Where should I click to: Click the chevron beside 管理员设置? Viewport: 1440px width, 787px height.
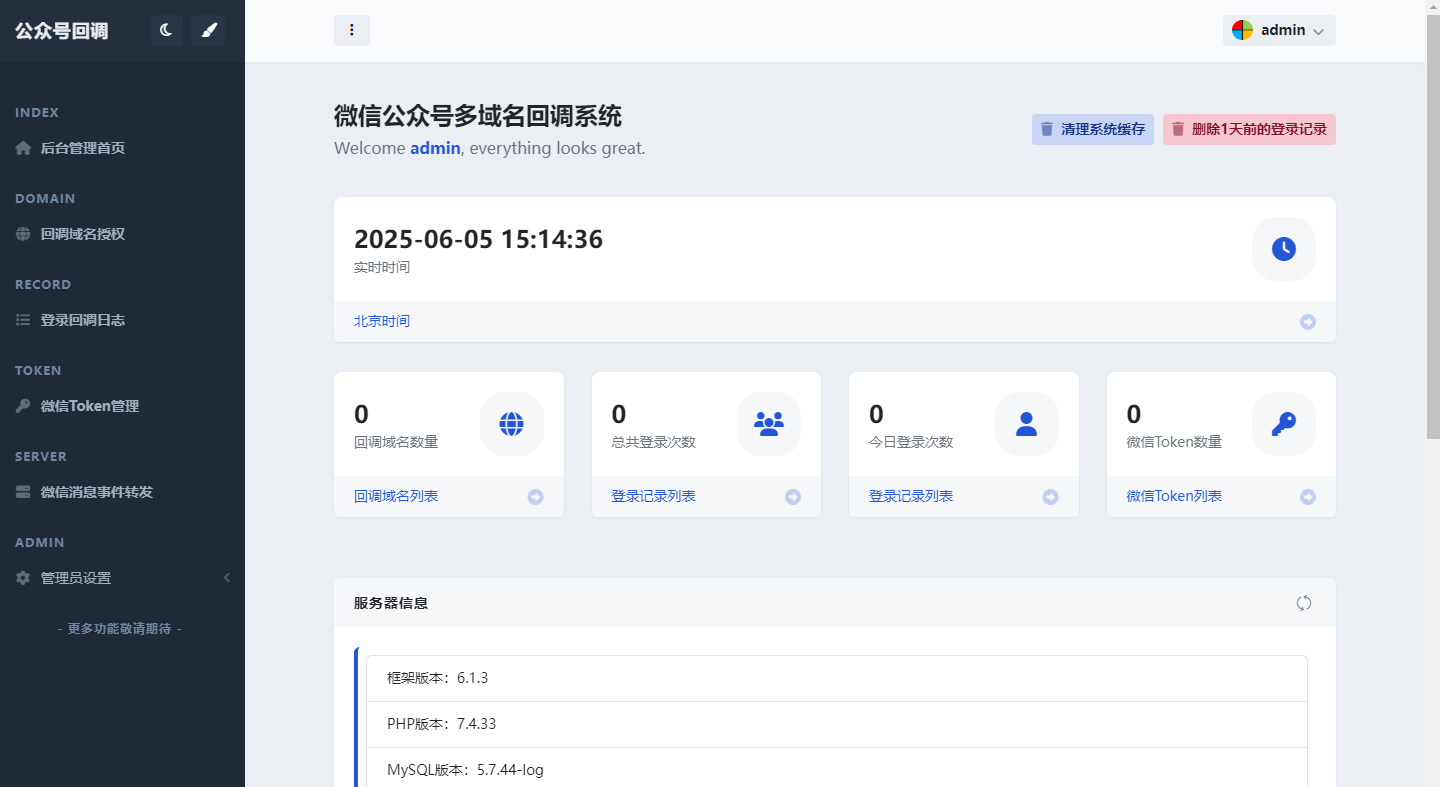tap(227, 578)
